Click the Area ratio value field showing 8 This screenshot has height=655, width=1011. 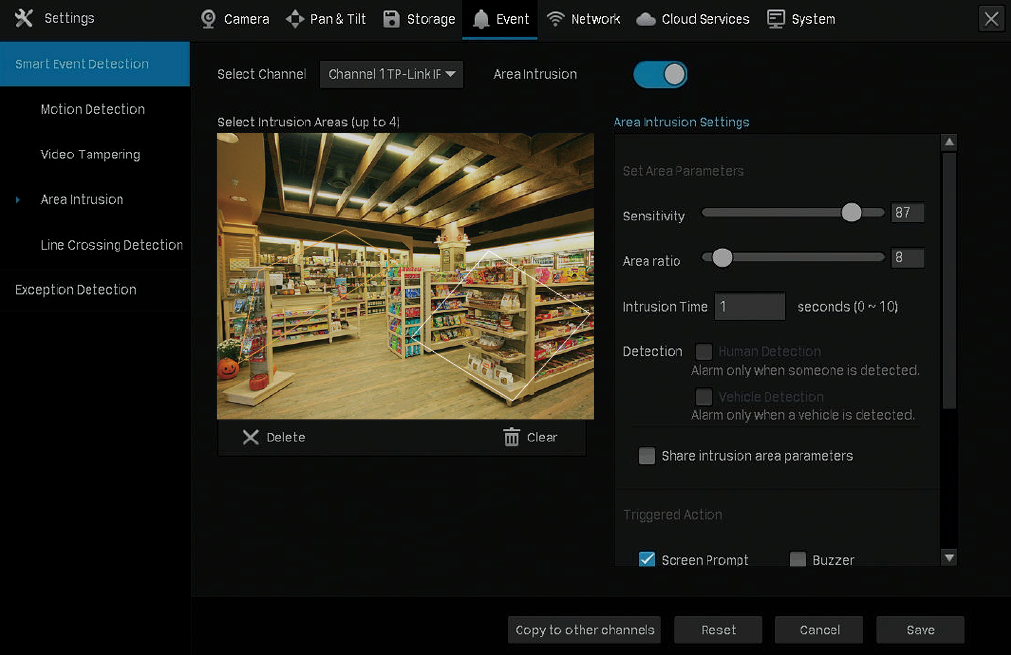tap(907, 257)
